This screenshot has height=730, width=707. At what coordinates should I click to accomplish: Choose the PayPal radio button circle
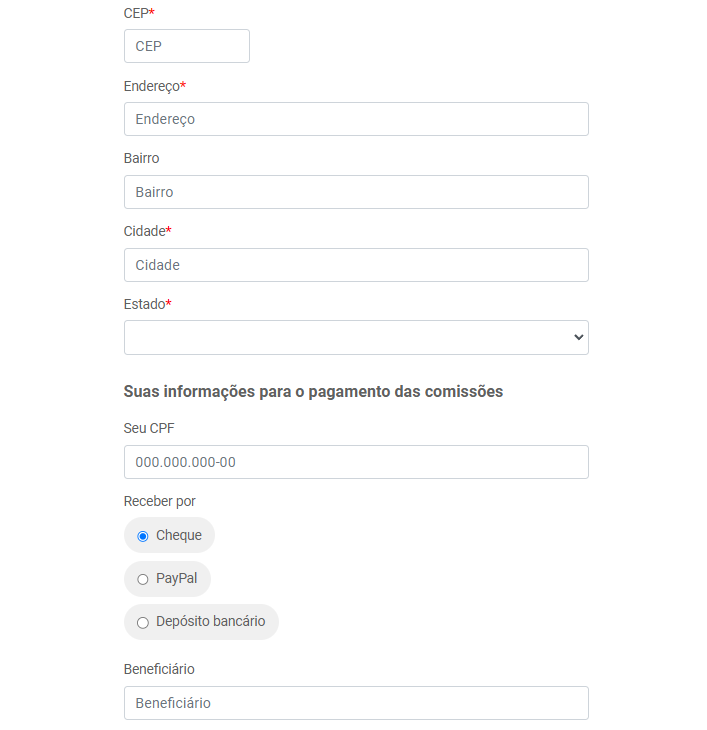[x=143, y=579]
